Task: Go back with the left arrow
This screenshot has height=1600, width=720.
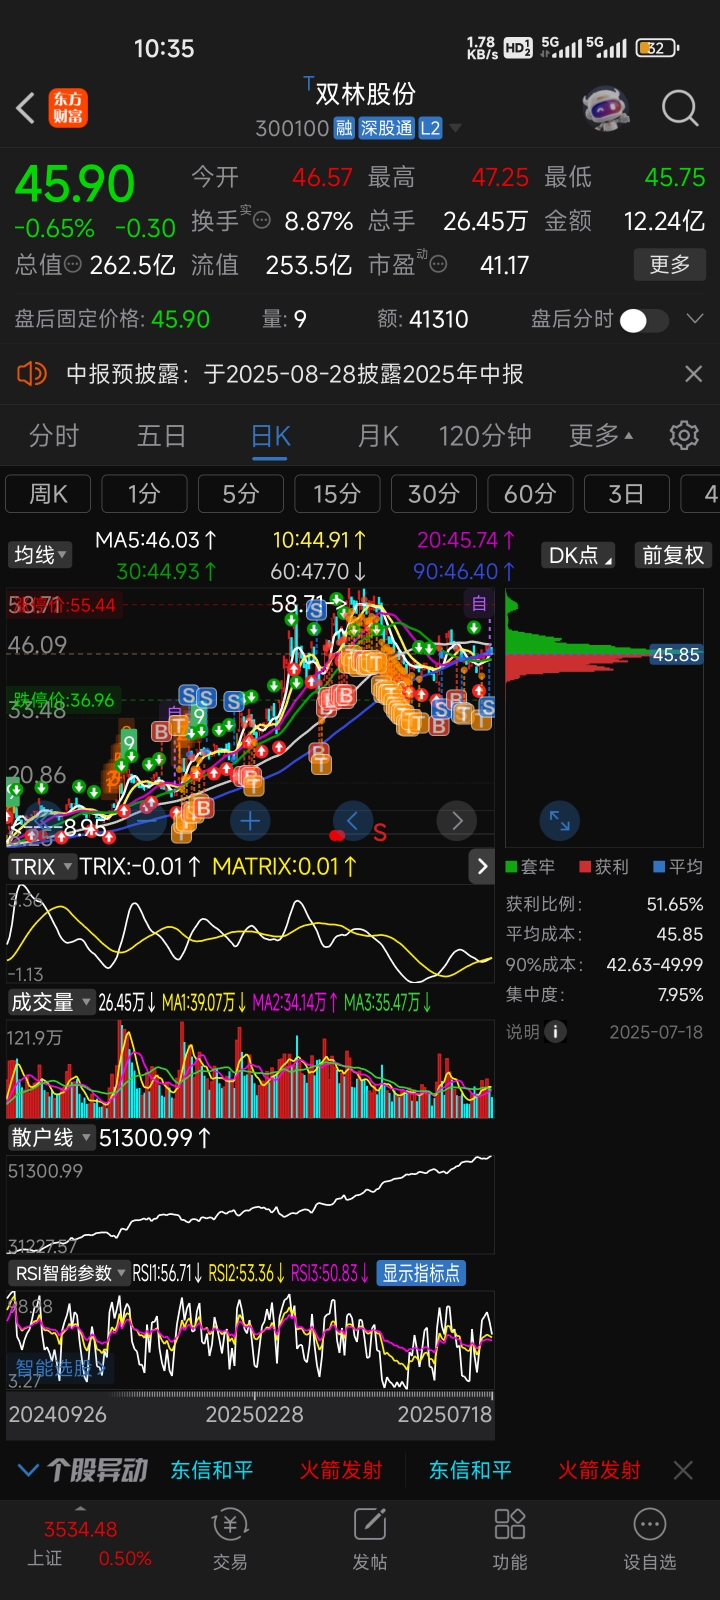Action: click(26, 107)
